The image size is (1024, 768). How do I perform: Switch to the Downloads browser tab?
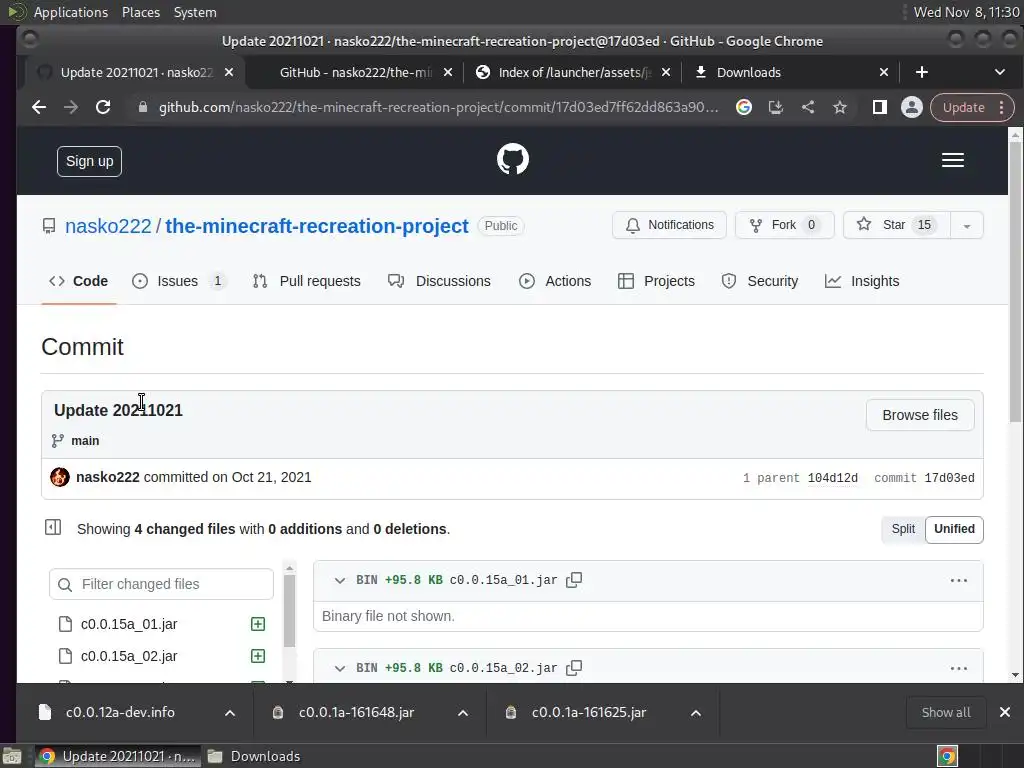[790, 72]
